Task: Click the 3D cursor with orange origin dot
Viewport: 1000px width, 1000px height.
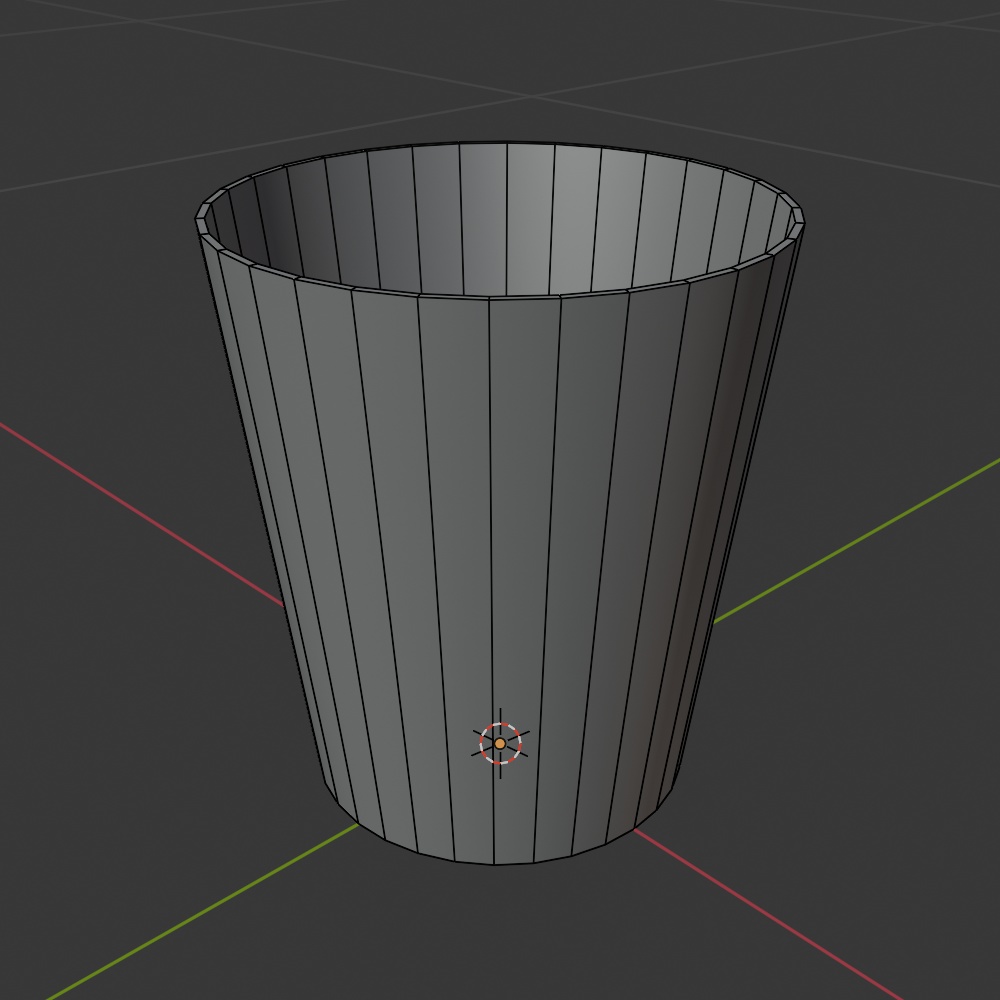Action: pyautogui.click(x=500, y=744)
